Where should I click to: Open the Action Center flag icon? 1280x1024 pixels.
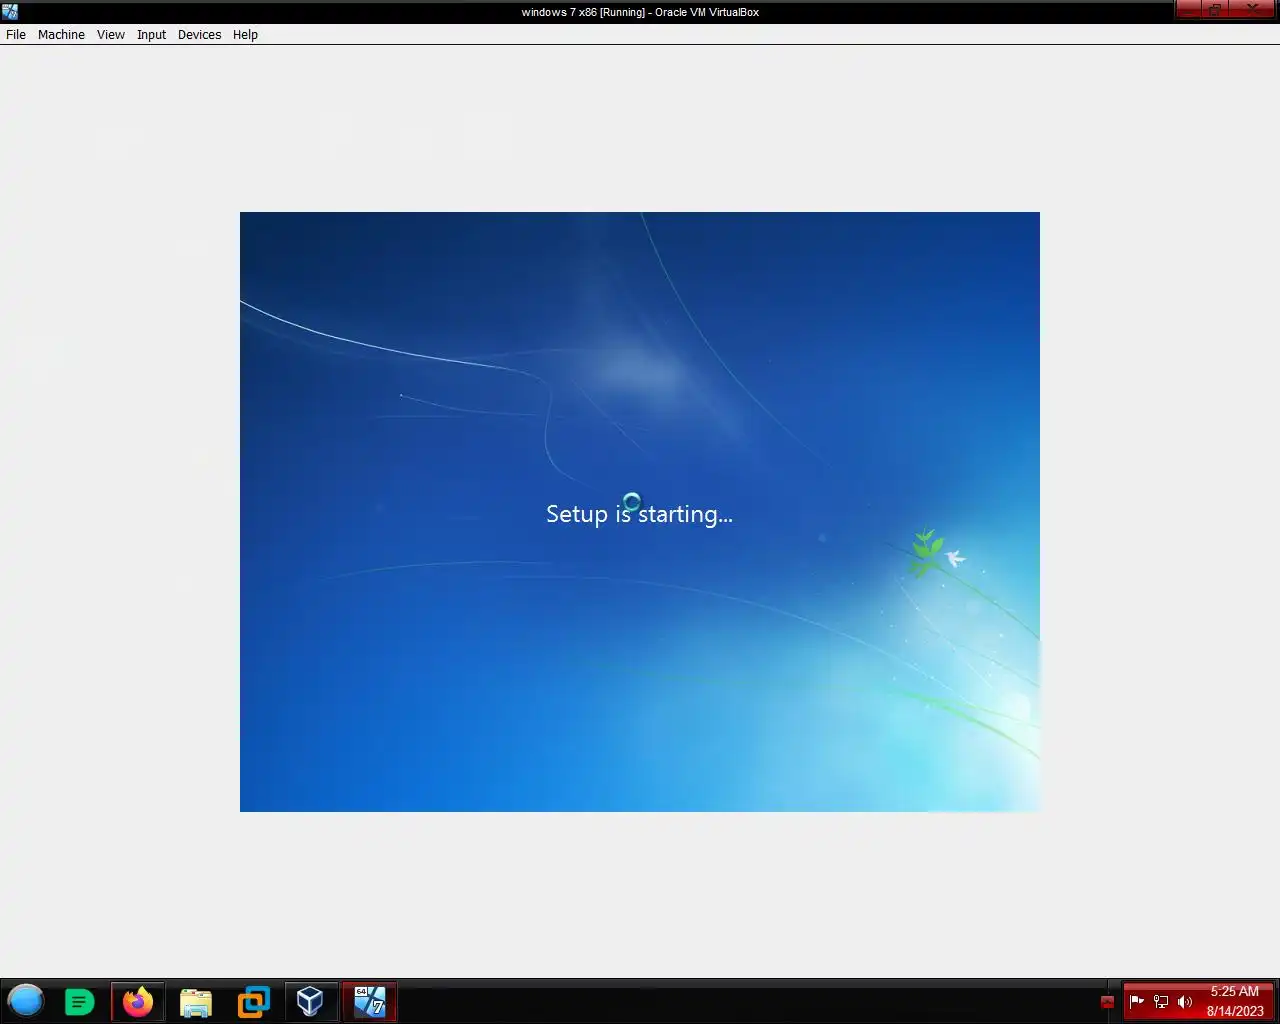[1137, 1001]
